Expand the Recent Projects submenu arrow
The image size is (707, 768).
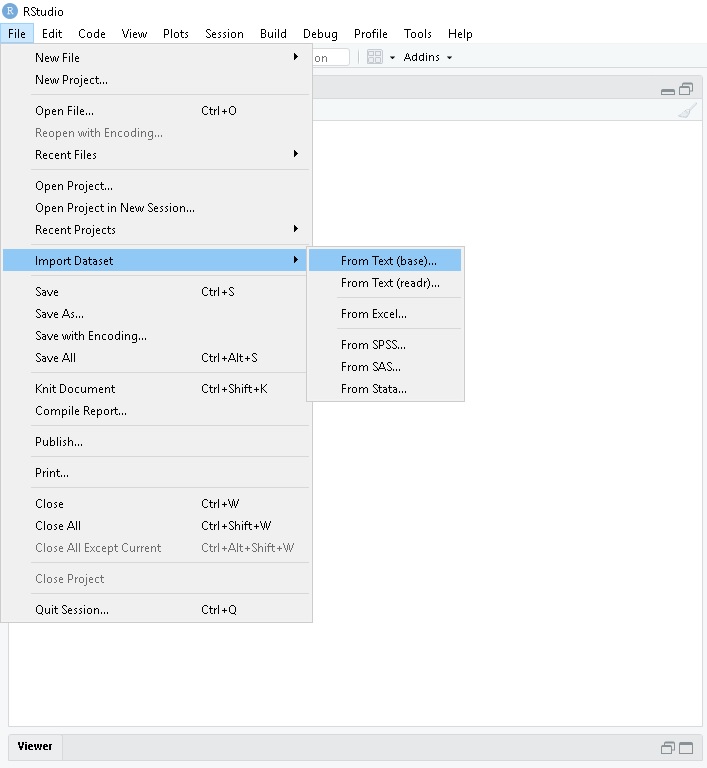(x=295, y=229)
